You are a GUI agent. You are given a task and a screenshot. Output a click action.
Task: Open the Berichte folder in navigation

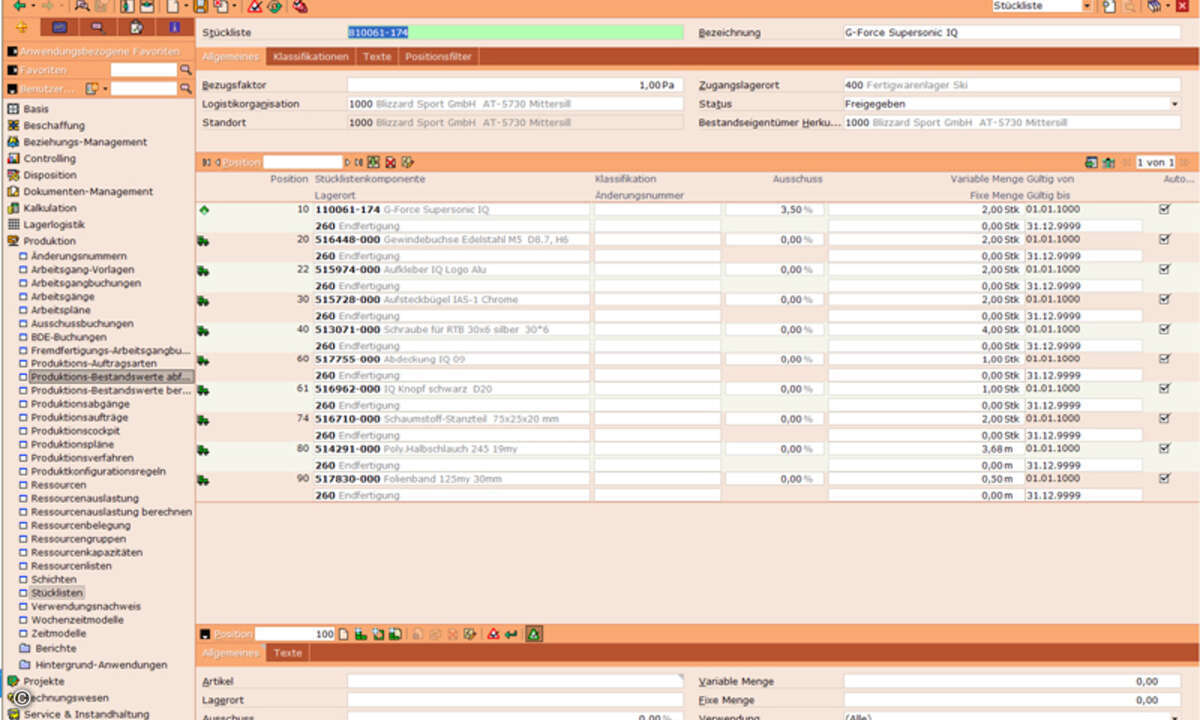pos(55,648)
